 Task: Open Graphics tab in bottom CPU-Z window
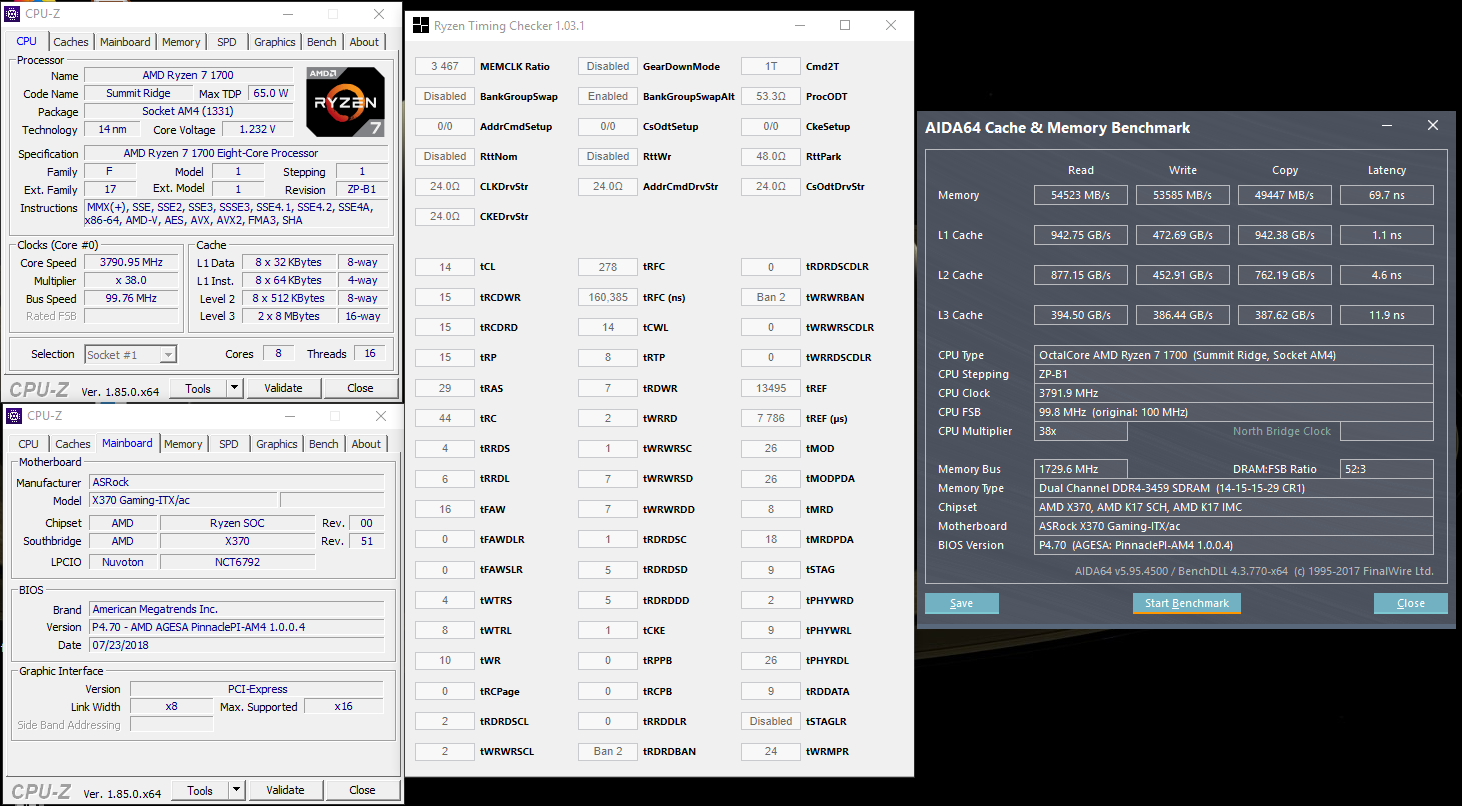(277, 444)
